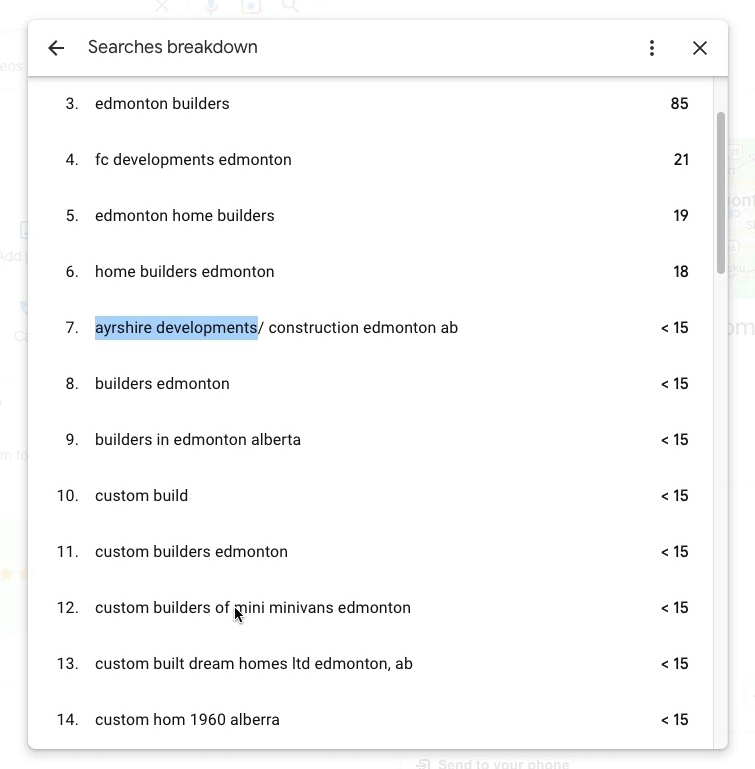The width and height of the screenshot is (755, 769).
Task: Click 'fc developments edmonton' search entry
Action: coord(193,160)
